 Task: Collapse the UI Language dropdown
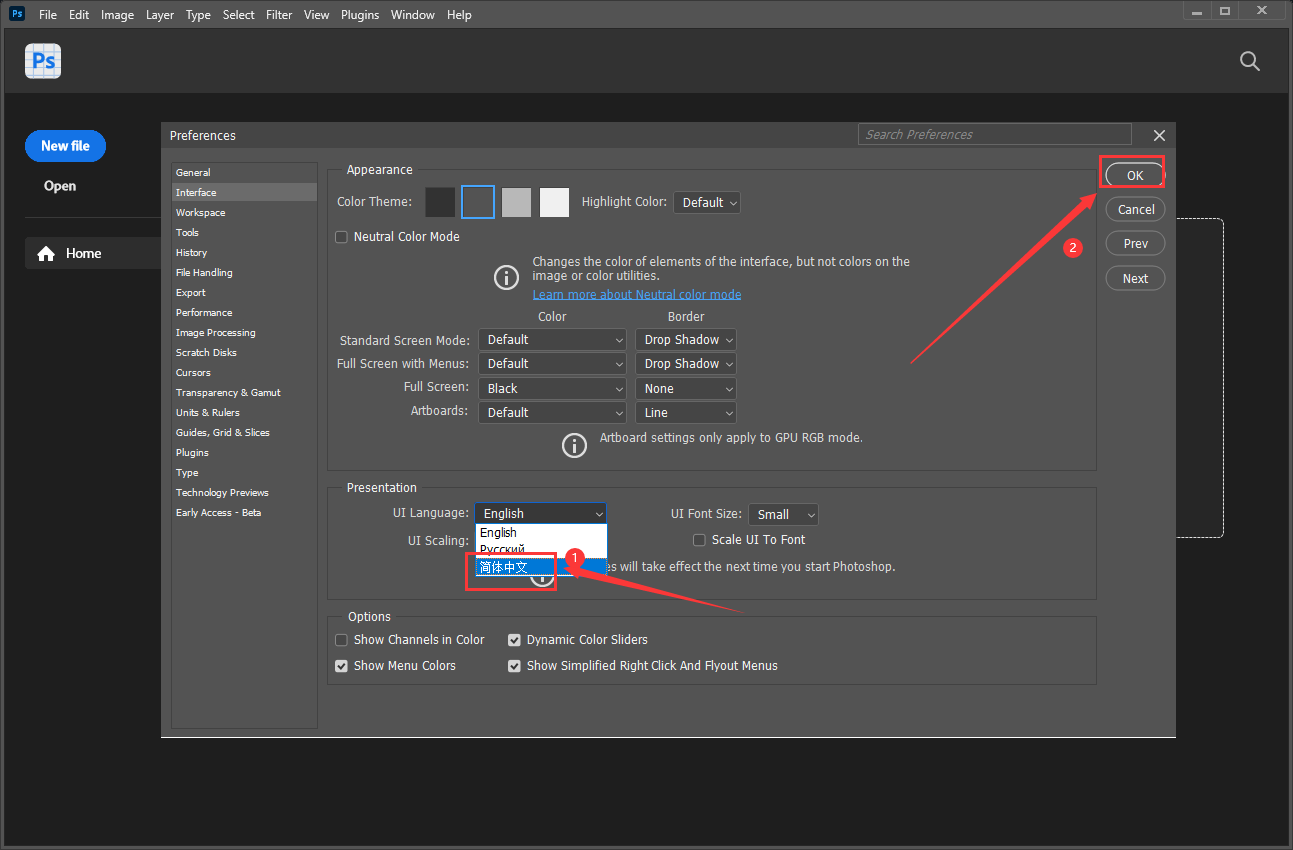click(540, 514)
